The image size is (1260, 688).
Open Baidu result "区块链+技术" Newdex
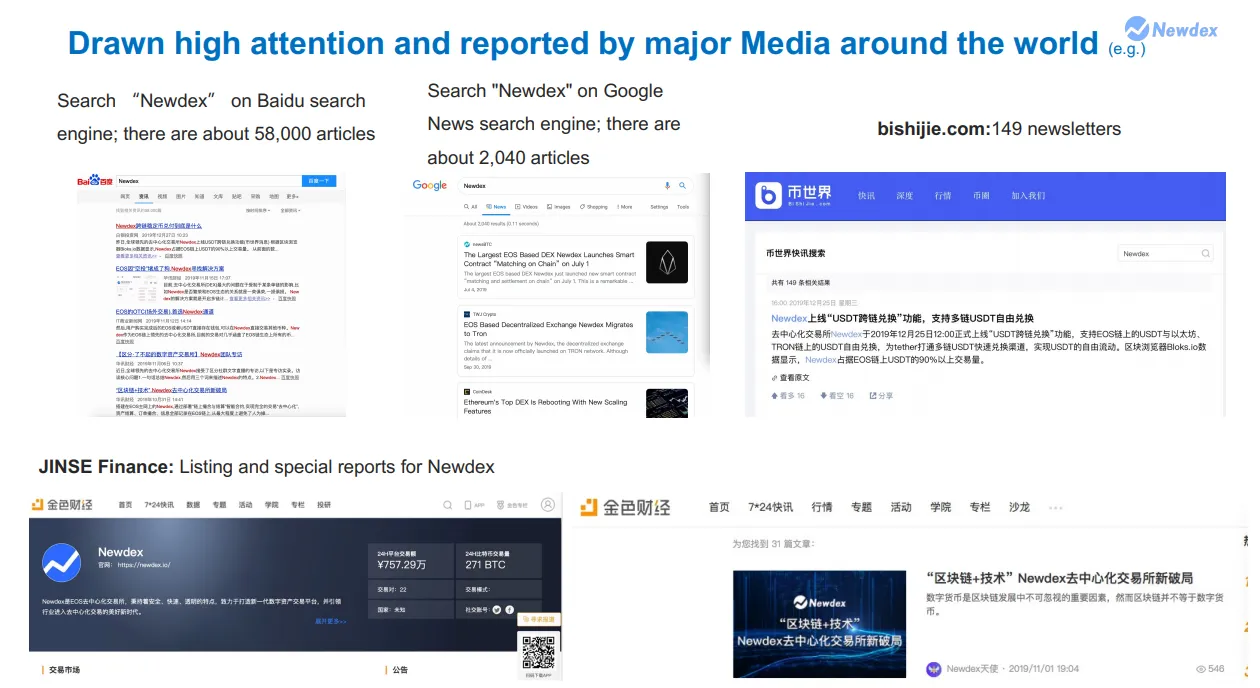[172, 390]
